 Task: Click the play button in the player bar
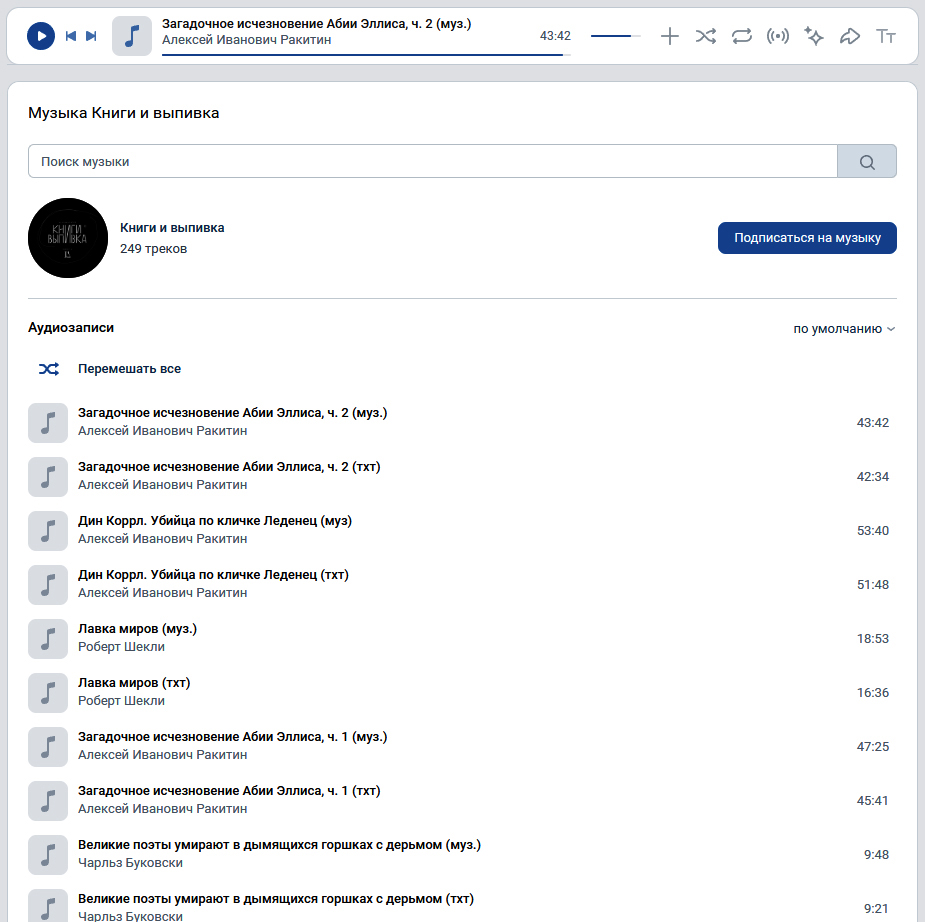pyautogui.click(x=41, y=36)
